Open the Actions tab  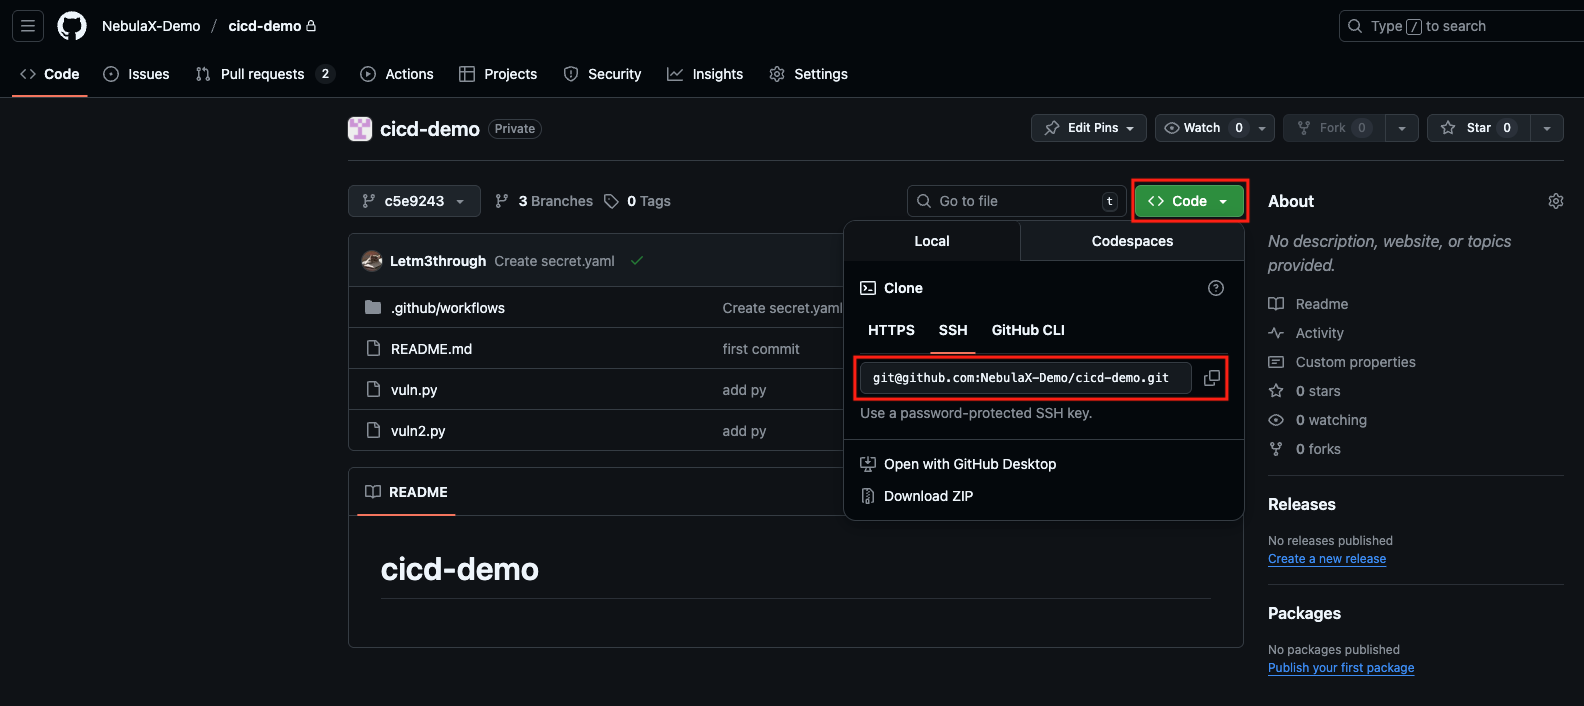pos(397,74)
